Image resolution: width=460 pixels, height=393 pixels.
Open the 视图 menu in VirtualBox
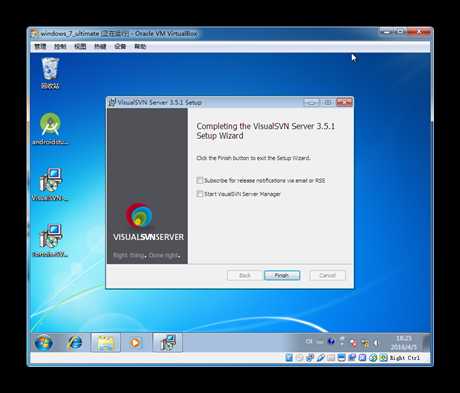[80, 46]
